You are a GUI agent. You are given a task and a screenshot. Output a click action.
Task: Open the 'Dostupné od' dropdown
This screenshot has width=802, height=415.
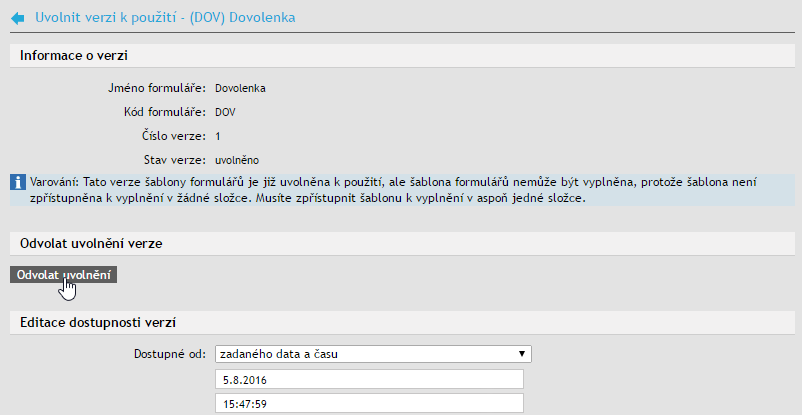(x=372, y=353)
